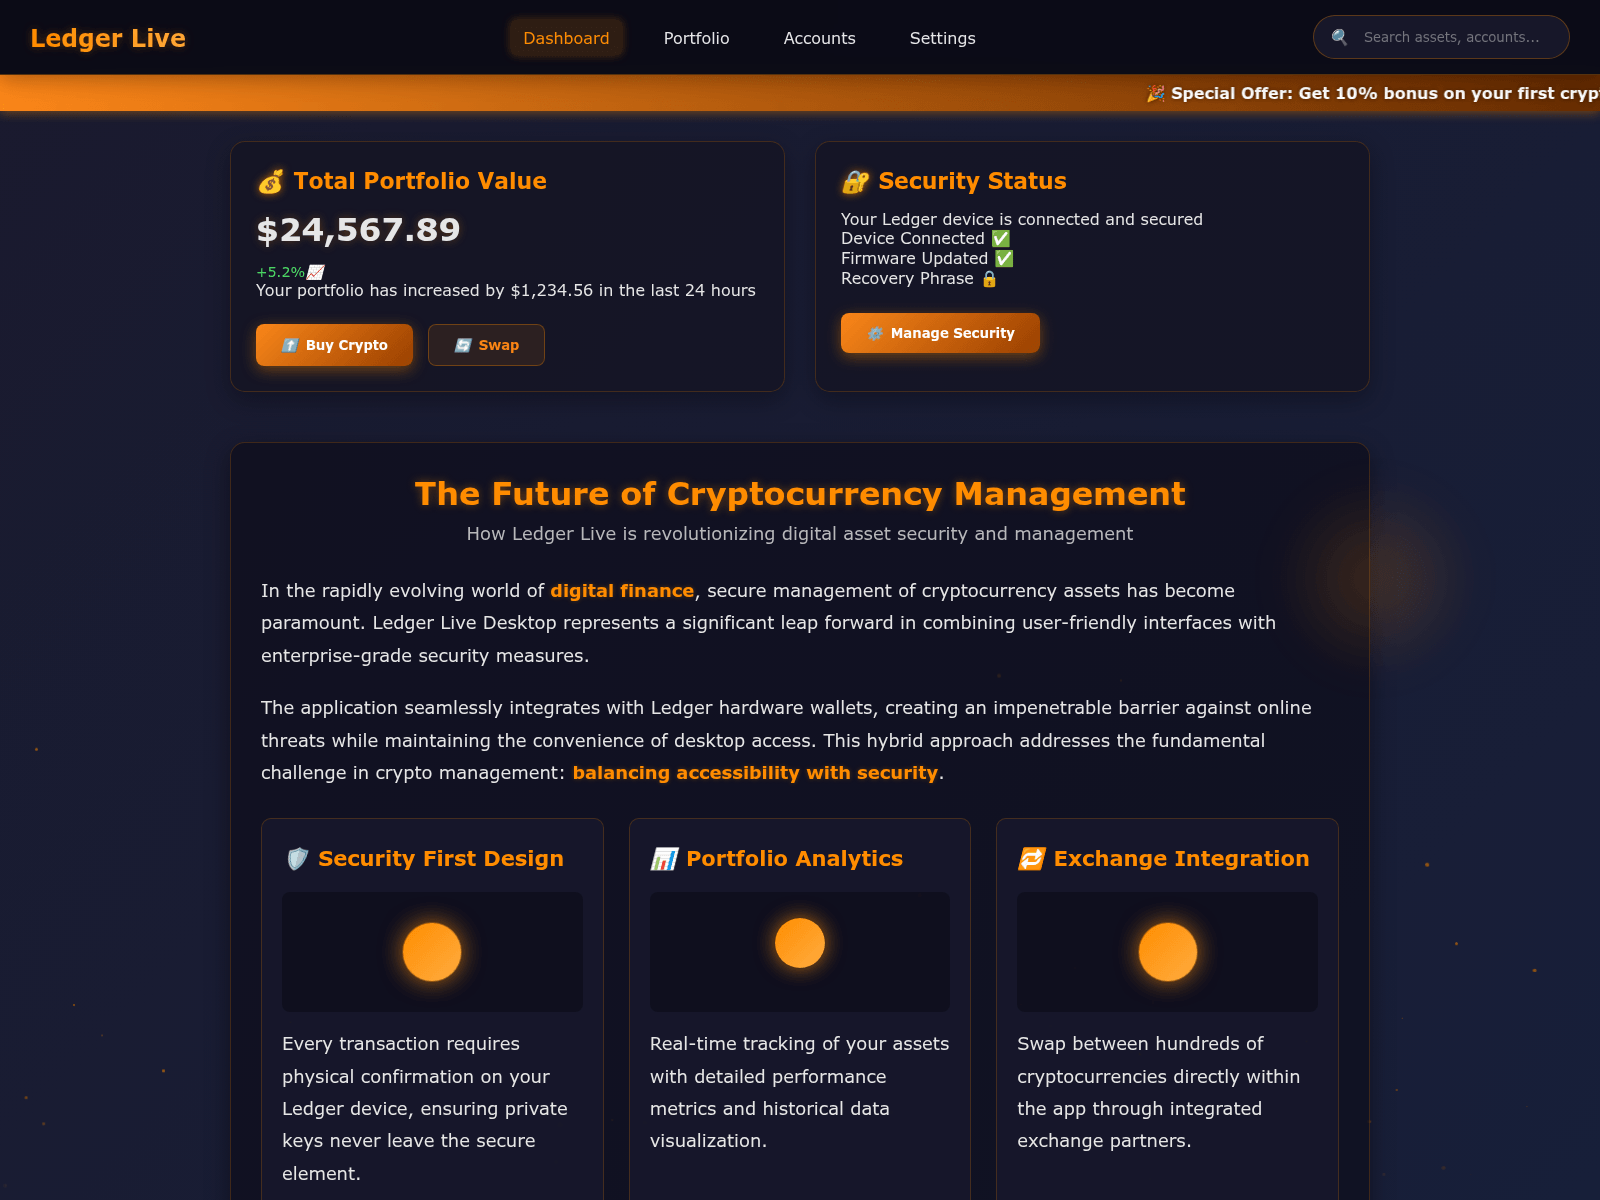Click the money bag icon beside Total Portfolio Value
Image resolution: width=1600 pixels, height=1200 pixels.
270,182
